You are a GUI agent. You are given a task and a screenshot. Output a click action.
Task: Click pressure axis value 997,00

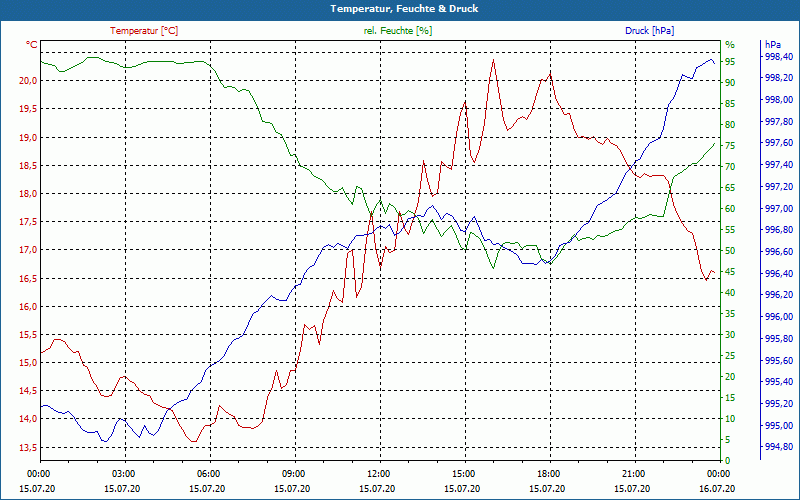pyautogui.click(x=779, y=209)
